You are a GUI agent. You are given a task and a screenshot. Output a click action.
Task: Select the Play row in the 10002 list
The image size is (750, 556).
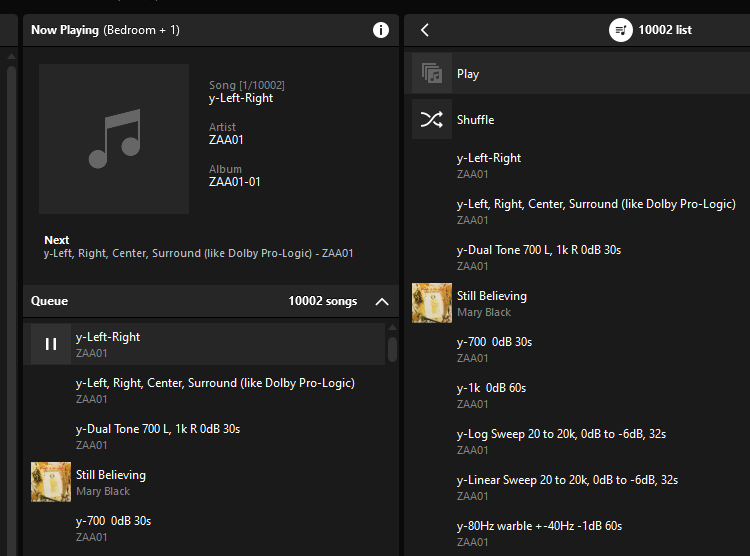coord(581,73)
